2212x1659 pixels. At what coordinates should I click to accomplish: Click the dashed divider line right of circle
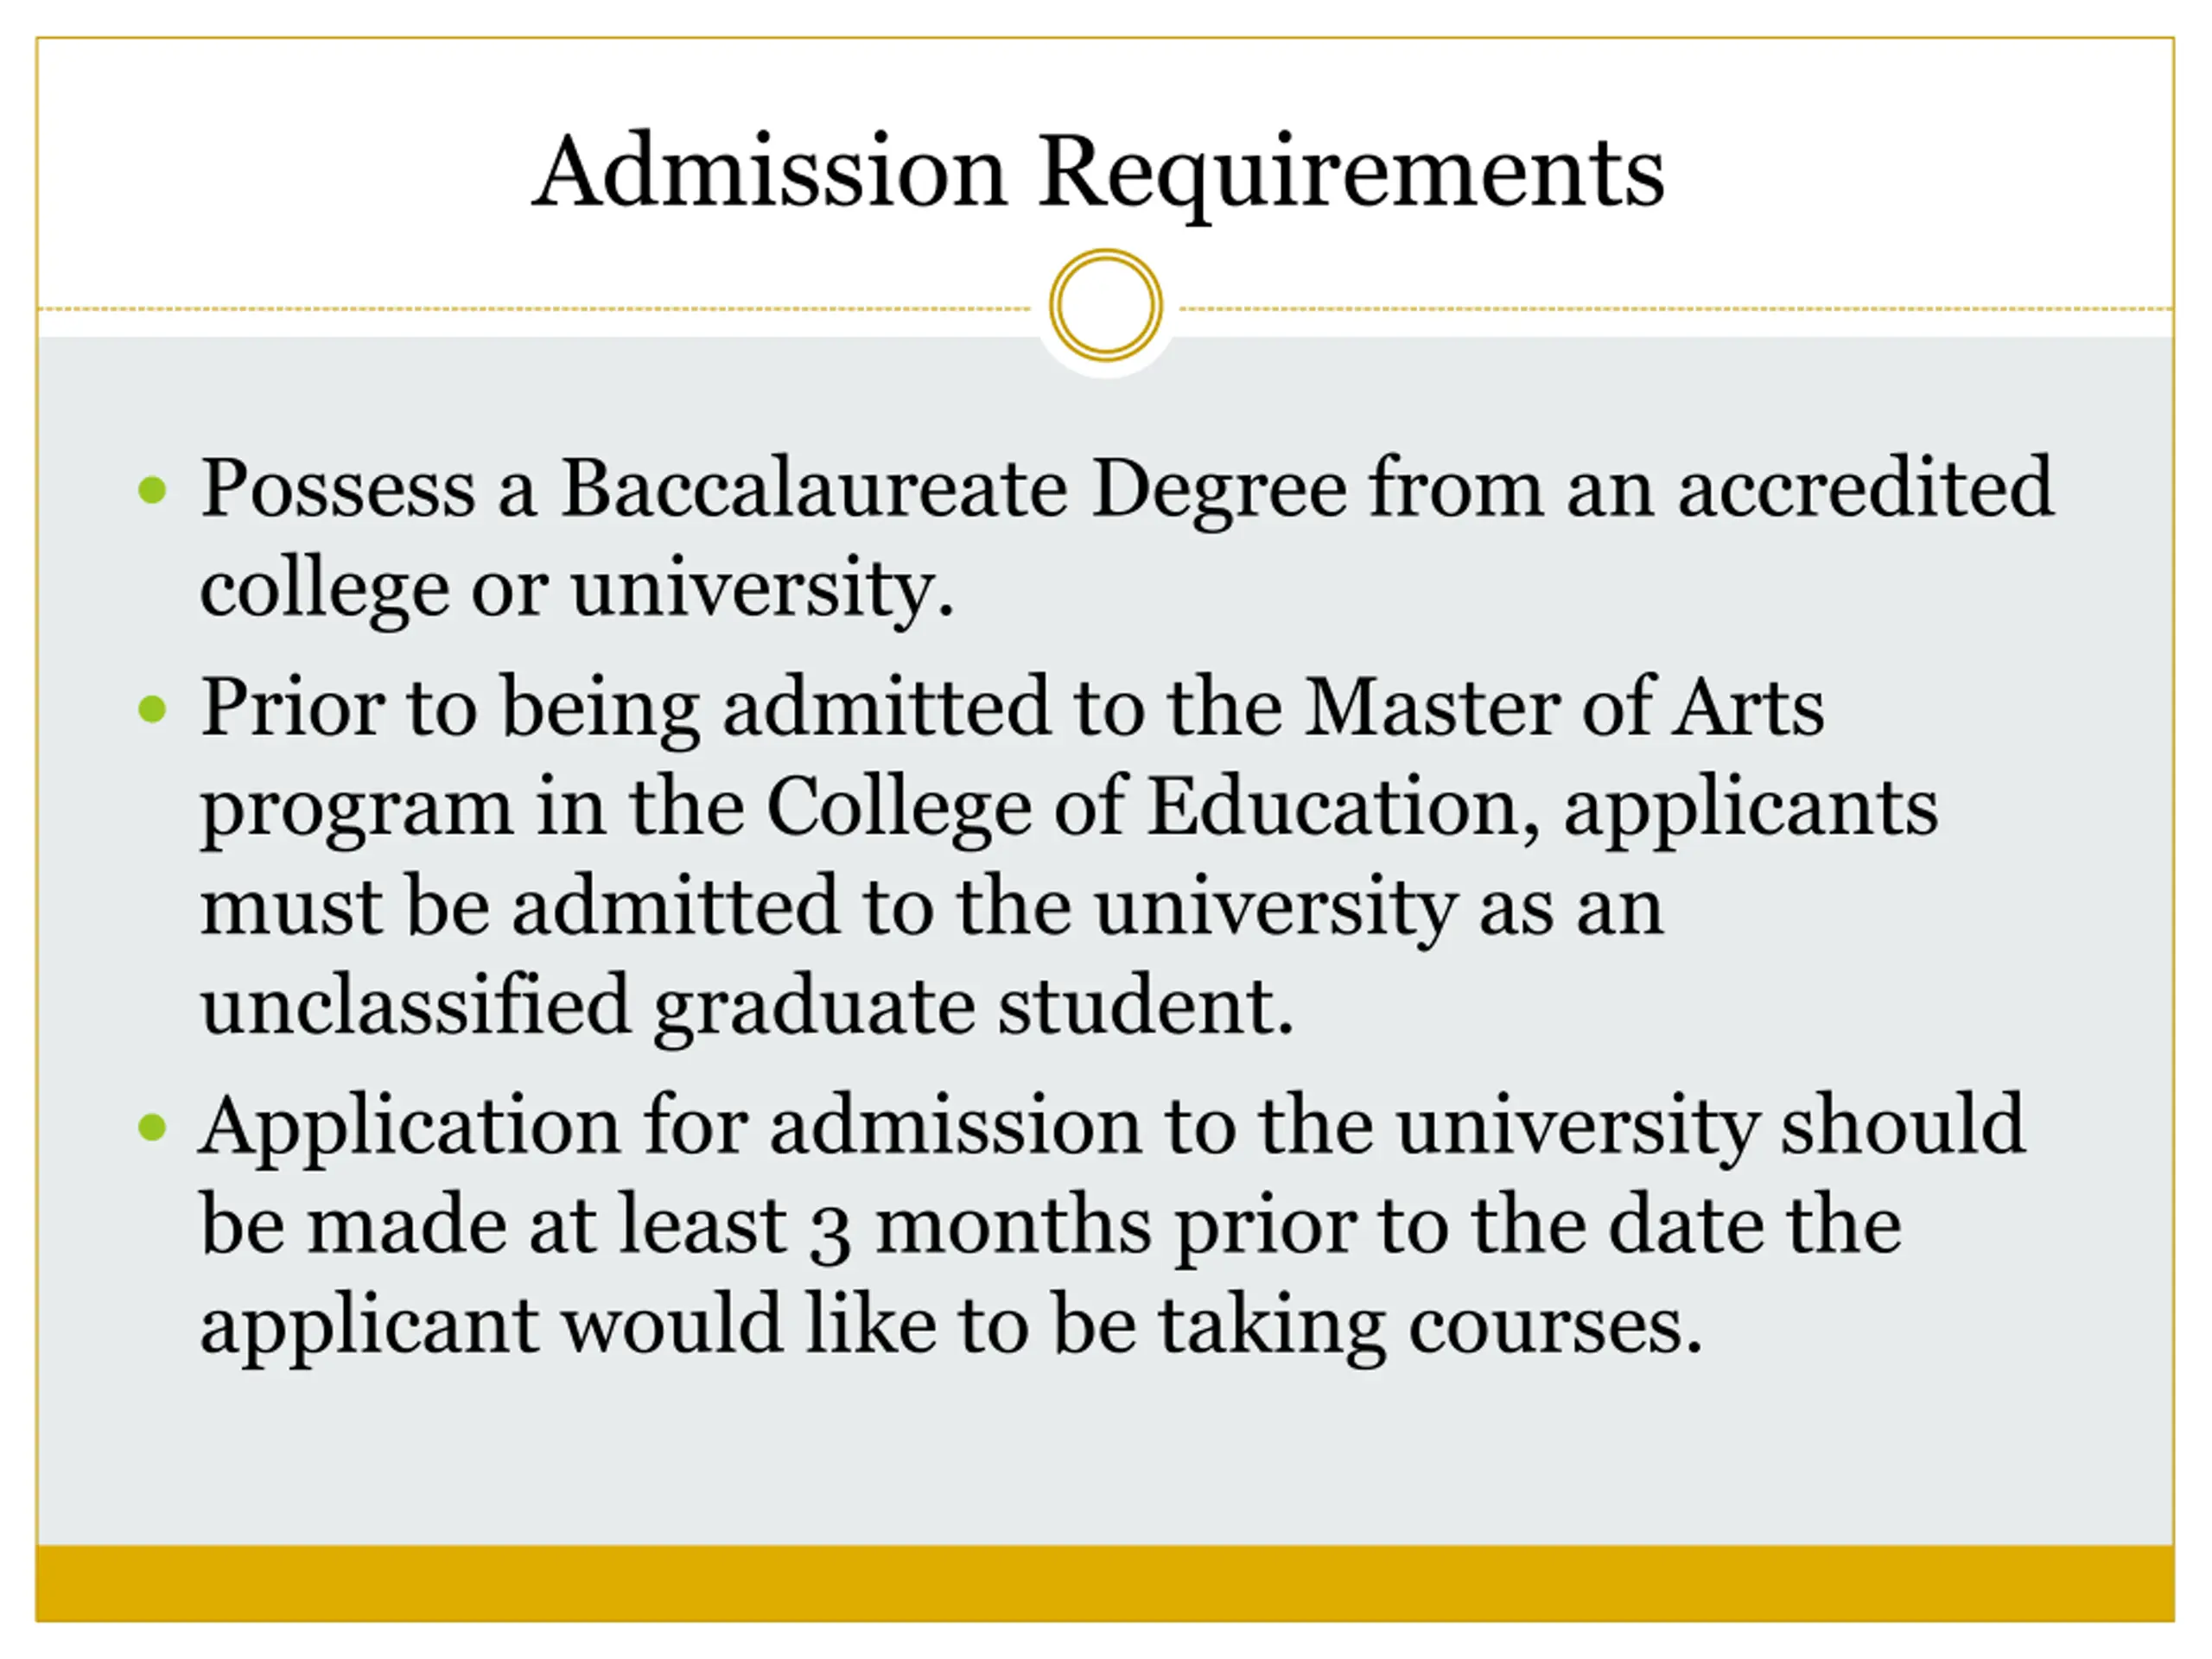[1677, 309]
